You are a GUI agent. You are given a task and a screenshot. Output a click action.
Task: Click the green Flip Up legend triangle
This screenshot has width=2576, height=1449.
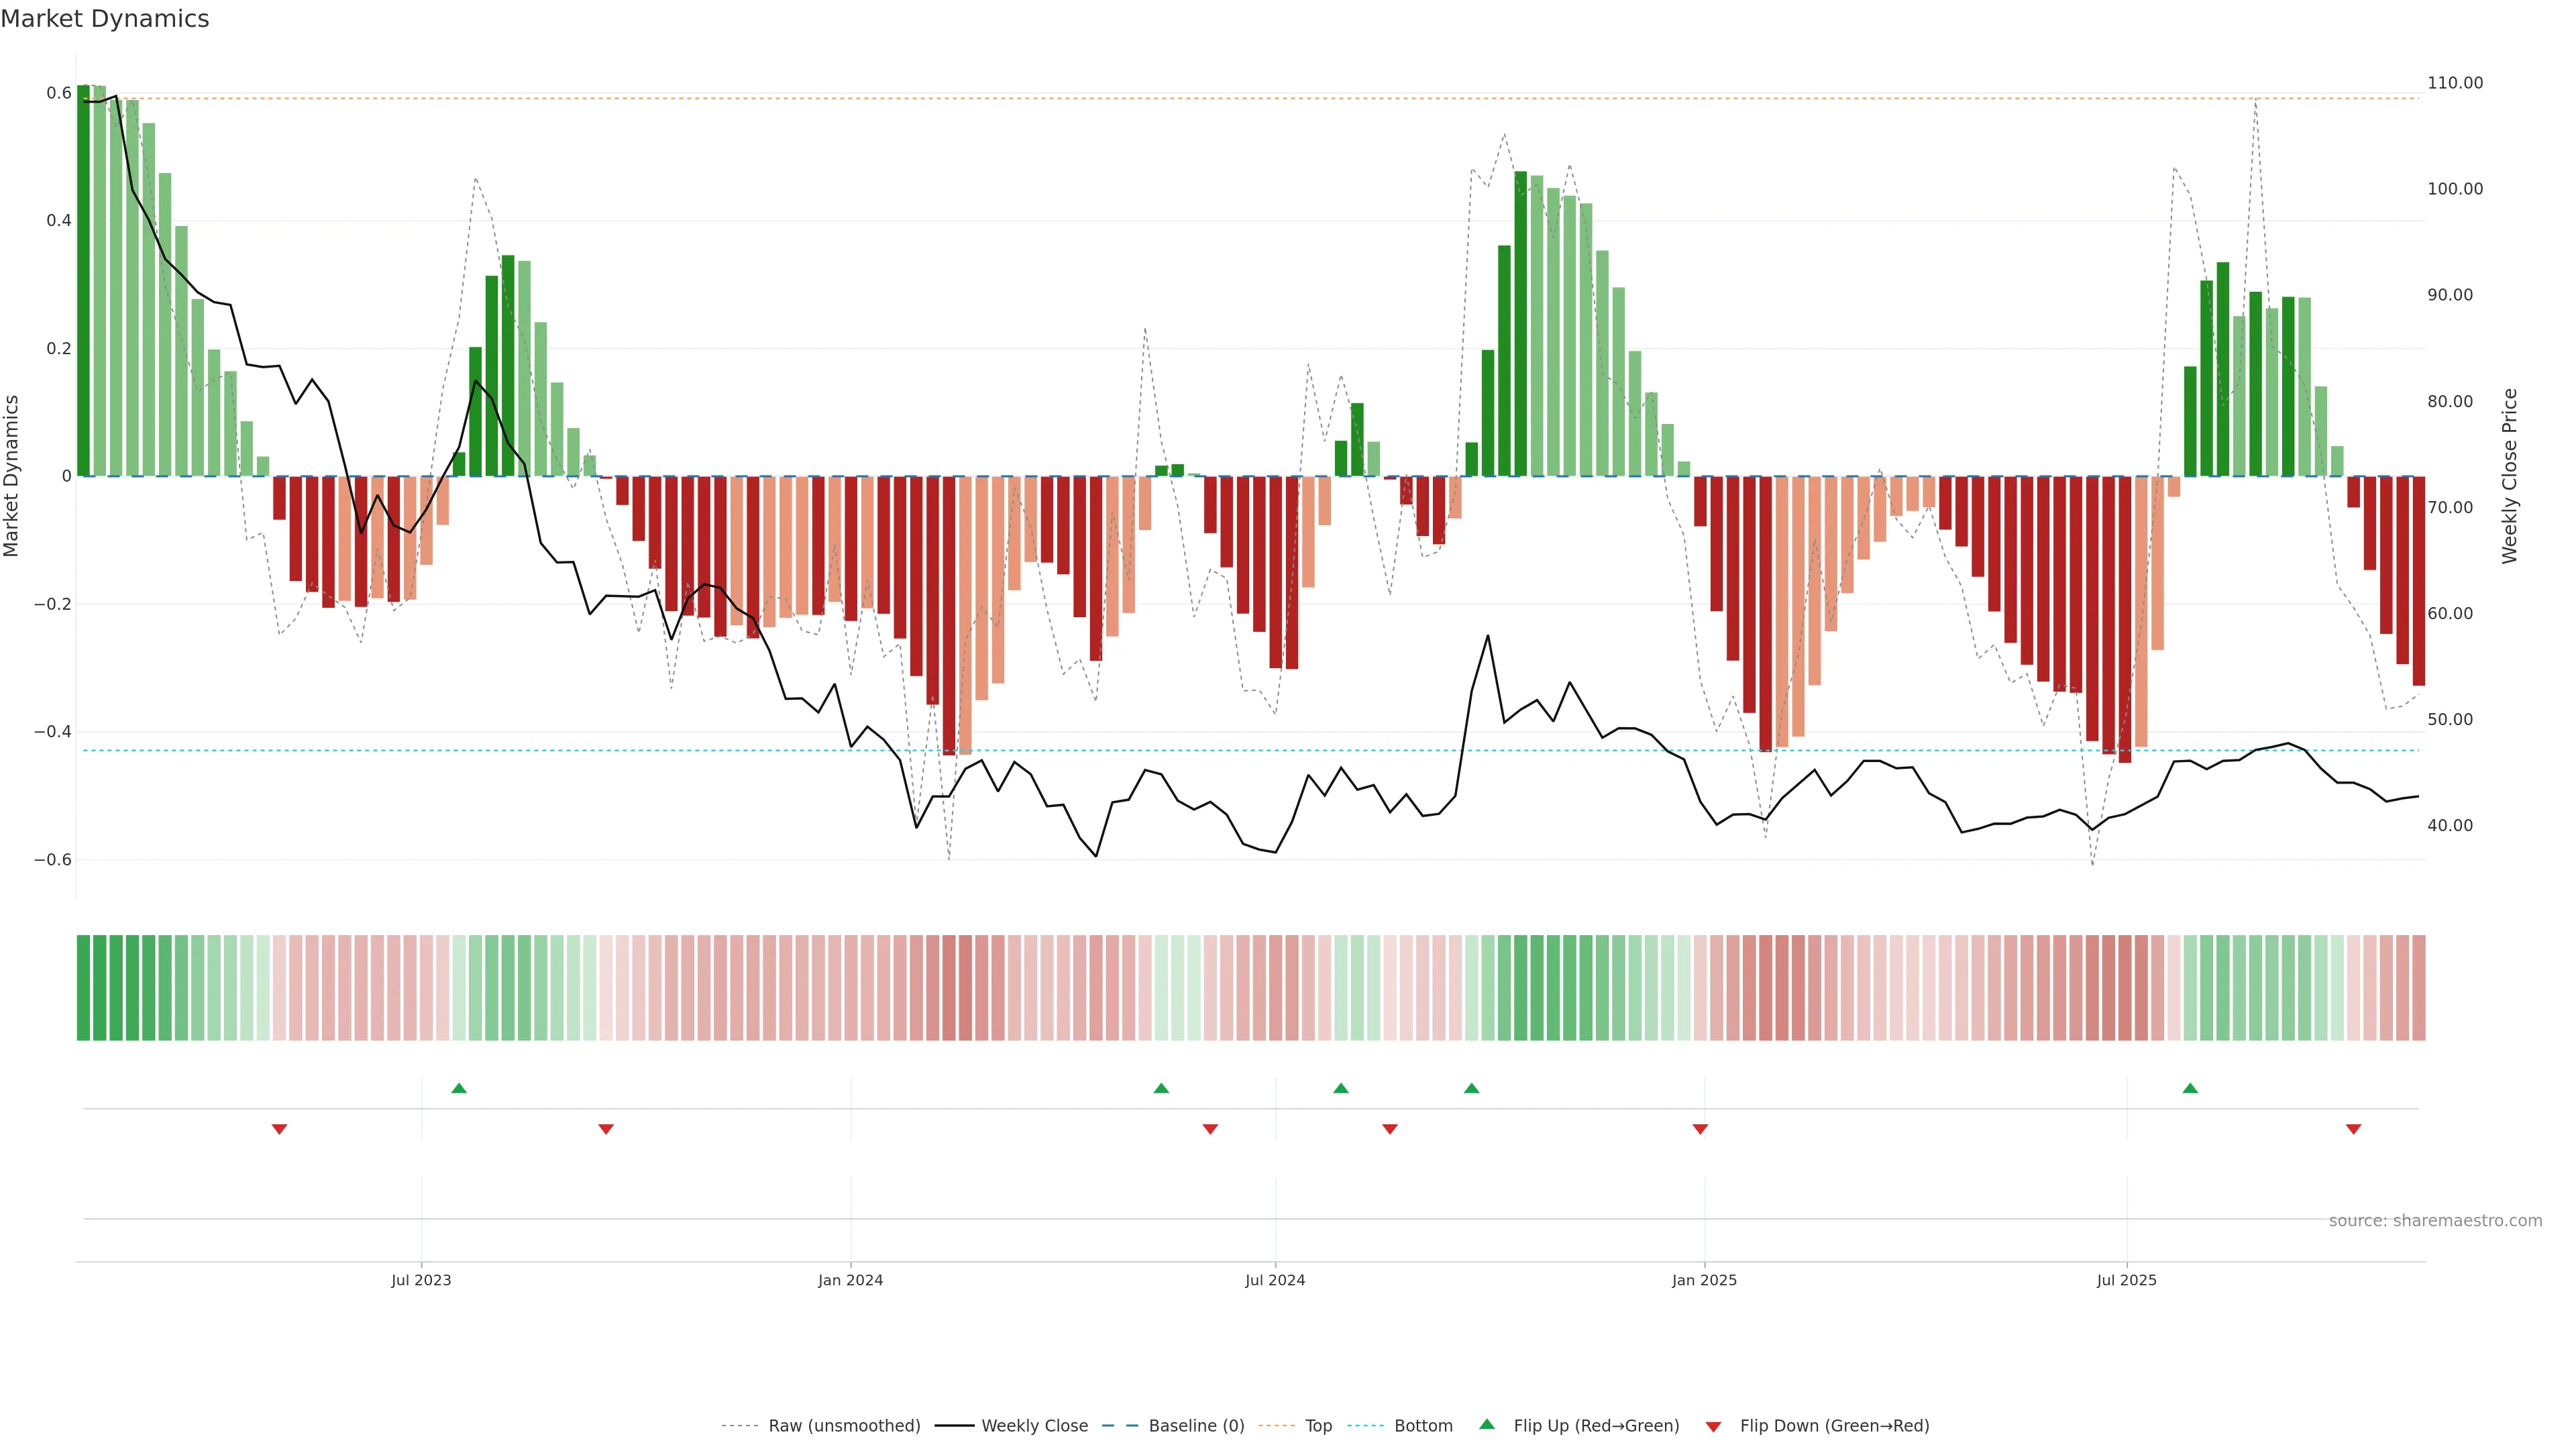click(1487, 1424)
